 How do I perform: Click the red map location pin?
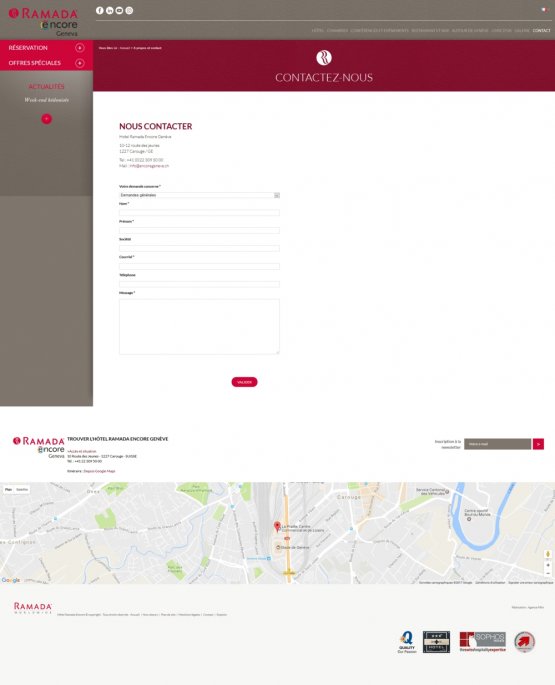pyautogui.click(x=277, y=526)
